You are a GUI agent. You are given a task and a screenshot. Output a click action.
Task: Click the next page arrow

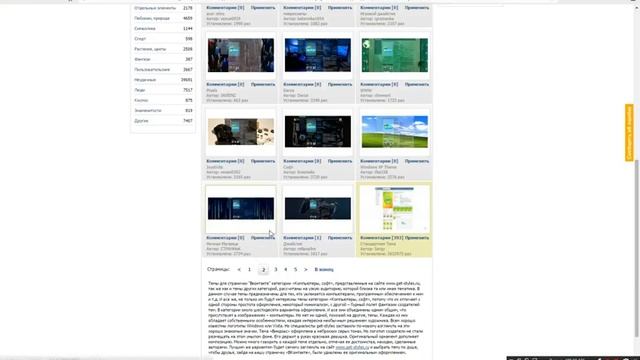point(306,269)
